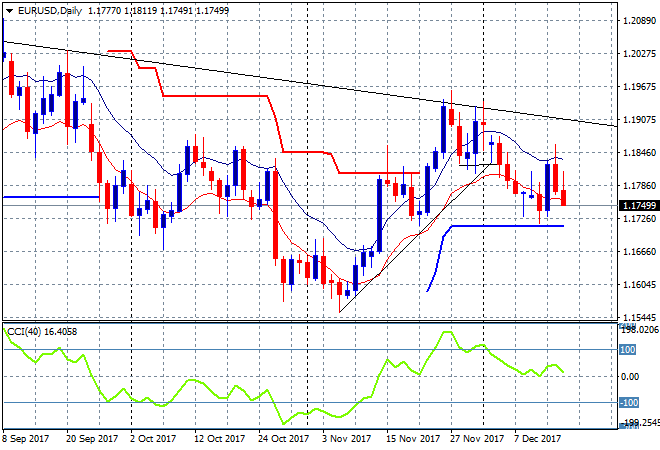Click CCI level label 100
660x450 pixels.
pyautogui.click(x=628, y=349)
